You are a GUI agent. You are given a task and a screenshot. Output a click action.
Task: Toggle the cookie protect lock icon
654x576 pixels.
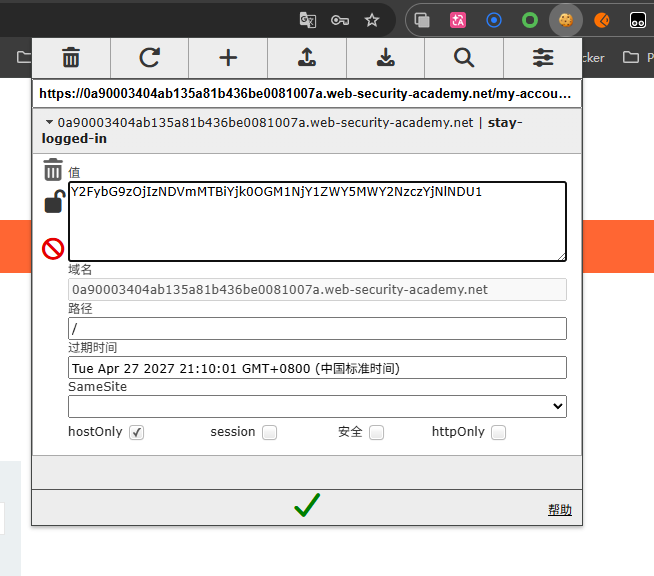tap(53, 203)
